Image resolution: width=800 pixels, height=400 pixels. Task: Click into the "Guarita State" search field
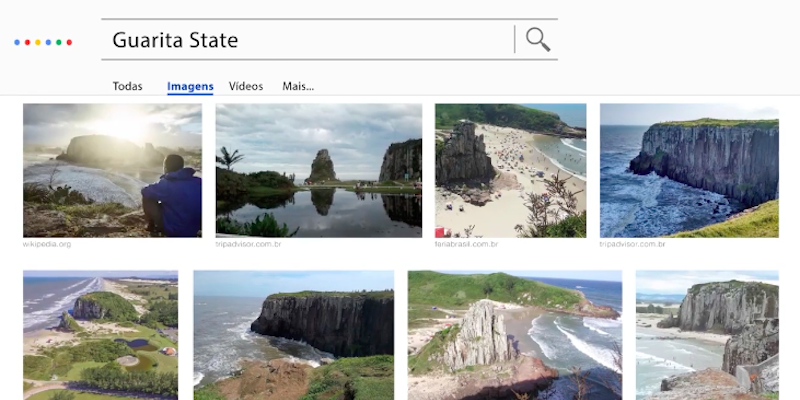(x=300, y=40)
